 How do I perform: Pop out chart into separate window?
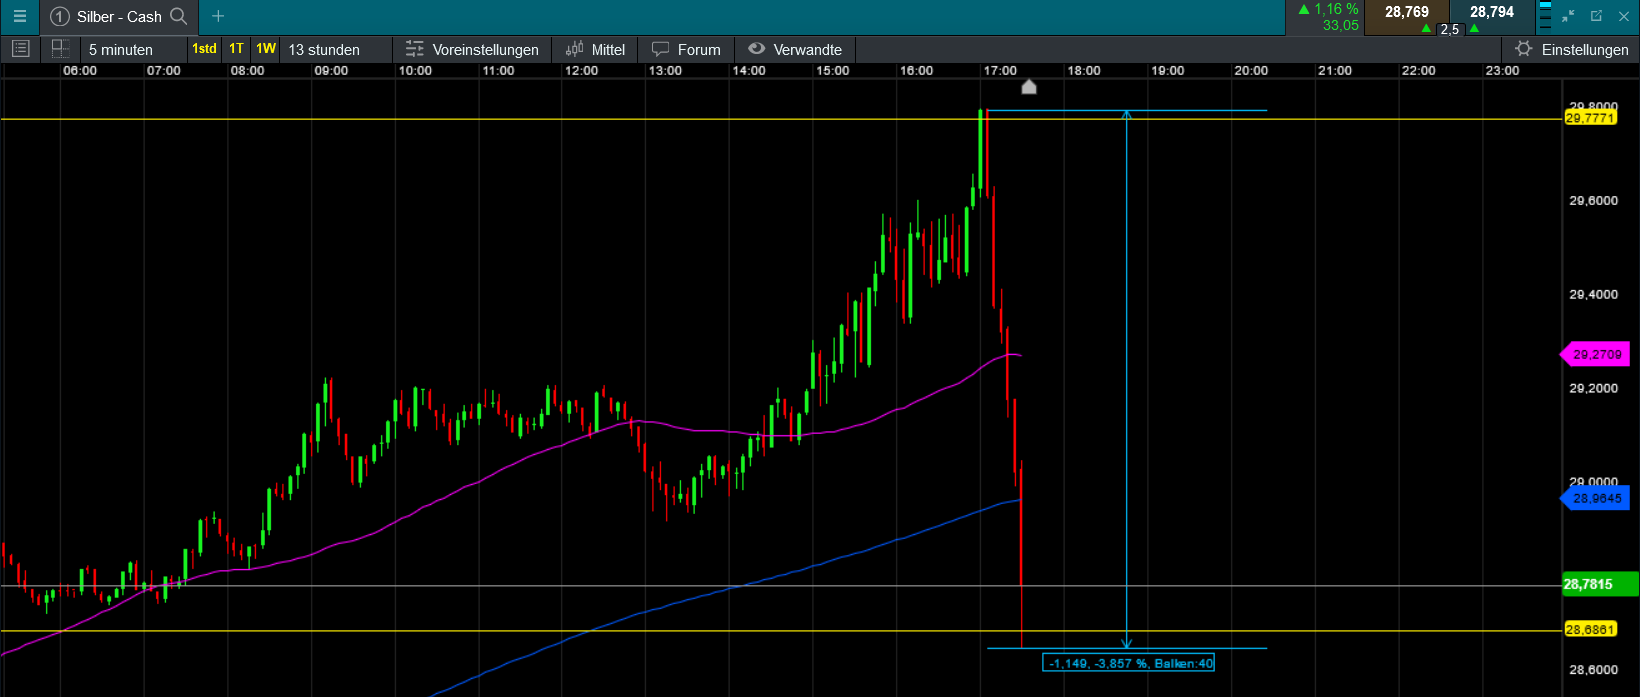[x=1596, y=16]
